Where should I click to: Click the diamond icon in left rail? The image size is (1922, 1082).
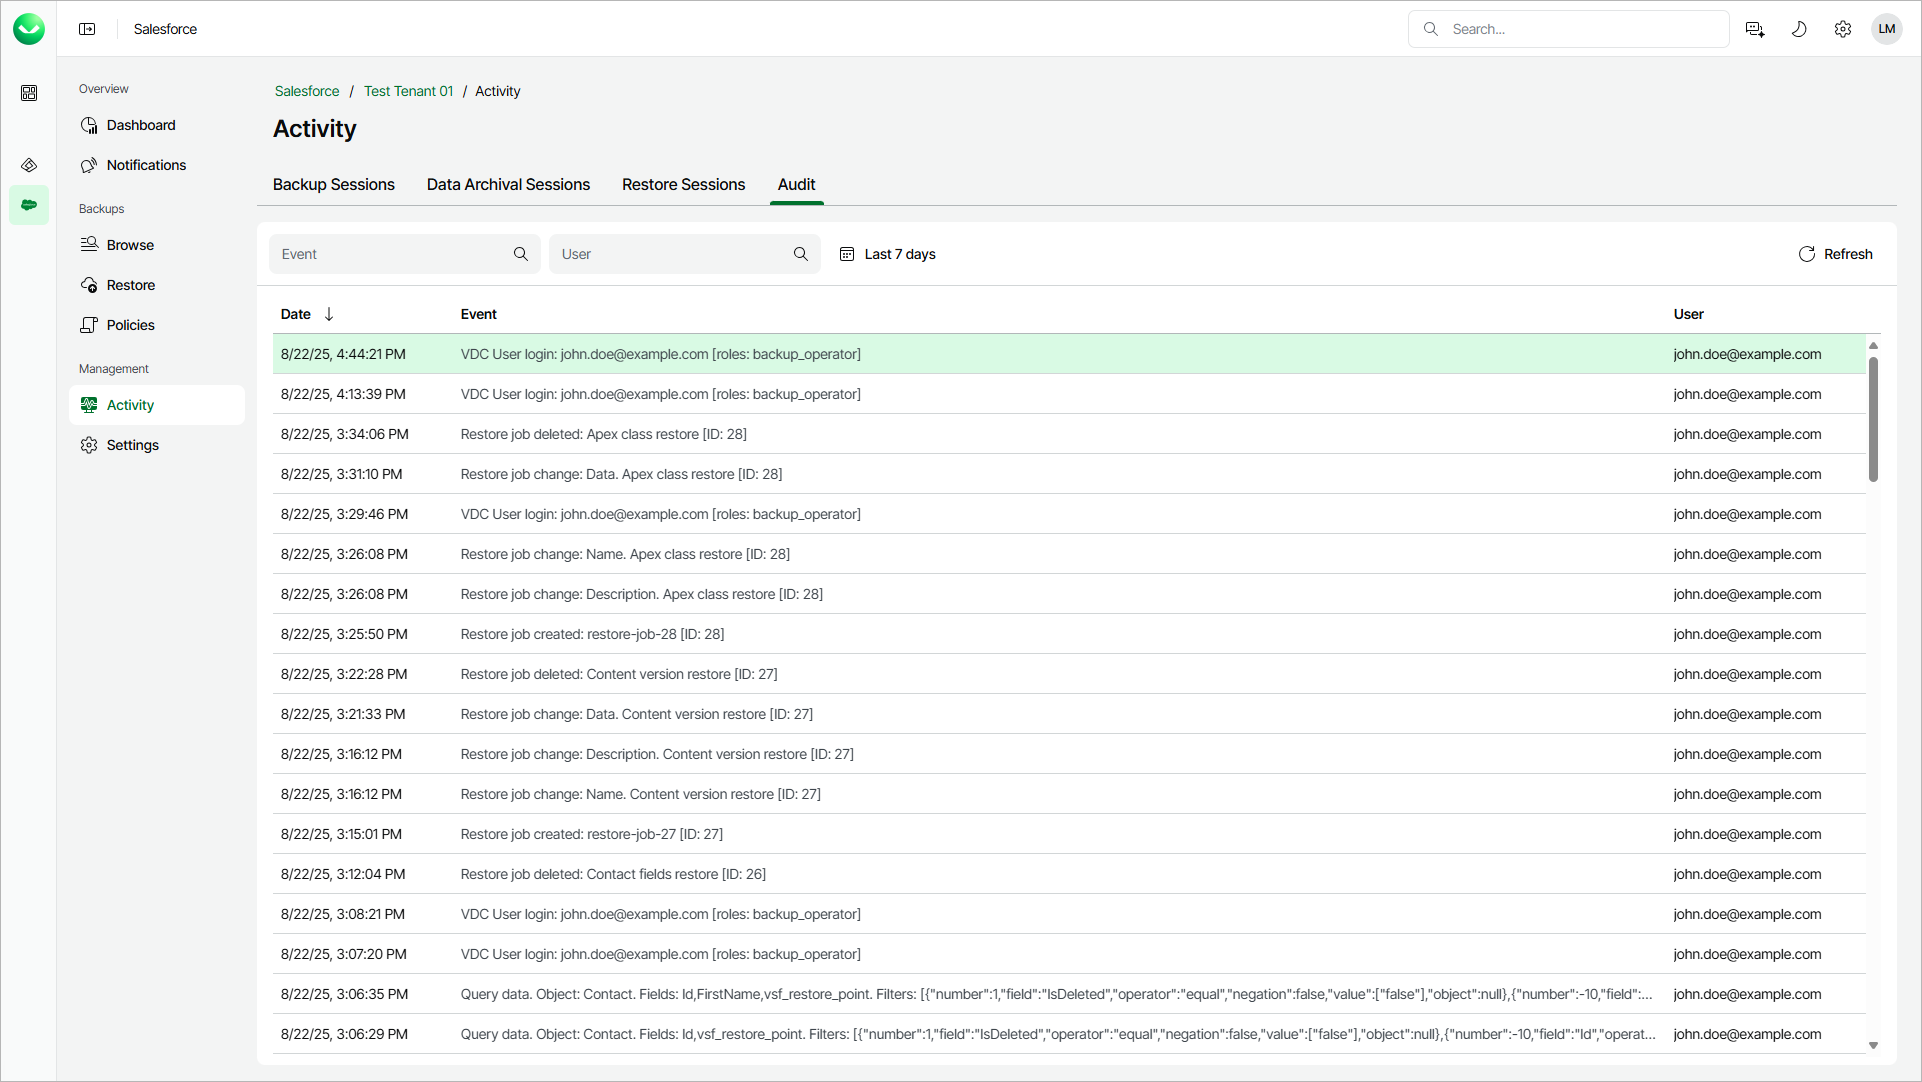[x=29, y=165]
